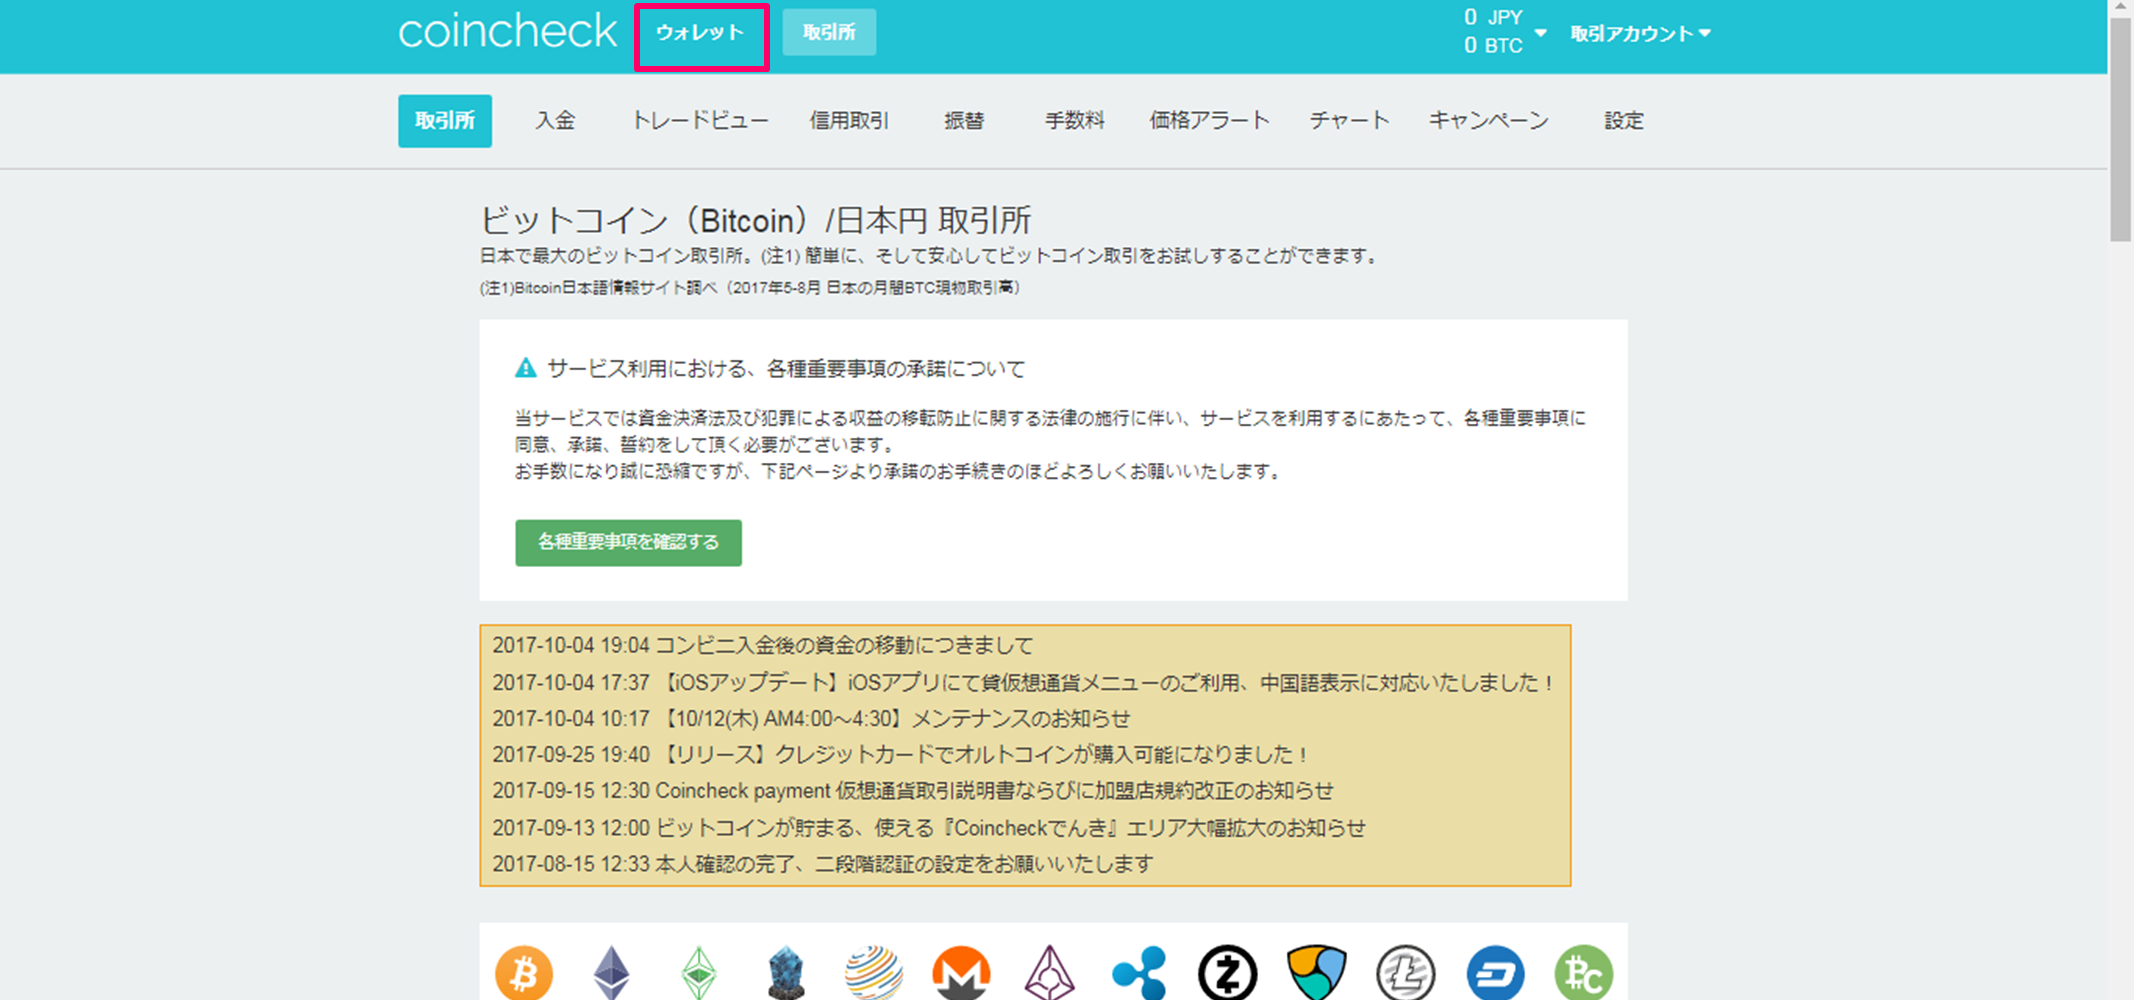
Task: Select the Bitcoin coin icon
Action: coord(524,972)
